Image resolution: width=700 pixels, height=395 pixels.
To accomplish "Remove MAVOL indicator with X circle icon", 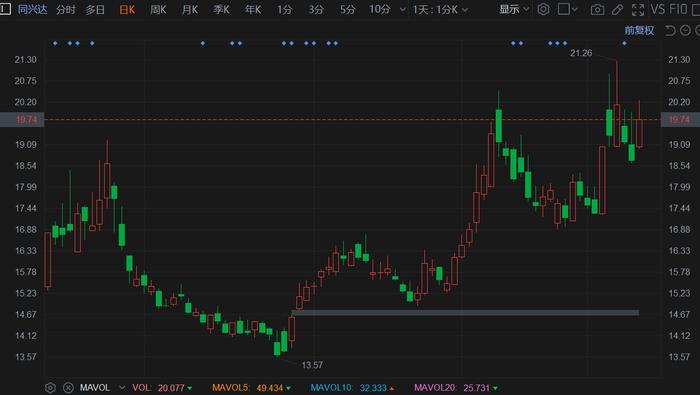I will pyautogui.click(x=68, y=387).
